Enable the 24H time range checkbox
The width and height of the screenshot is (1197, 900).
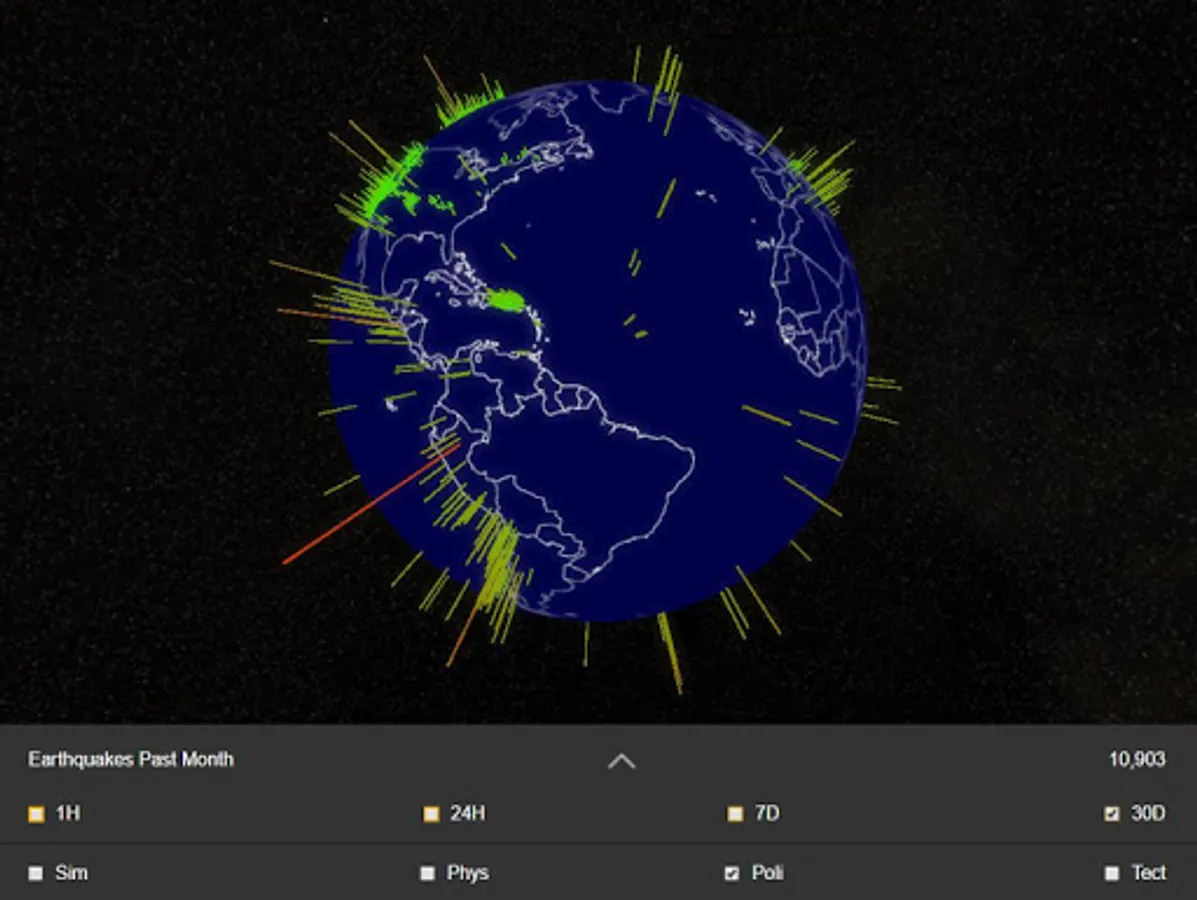click(431, 814)
